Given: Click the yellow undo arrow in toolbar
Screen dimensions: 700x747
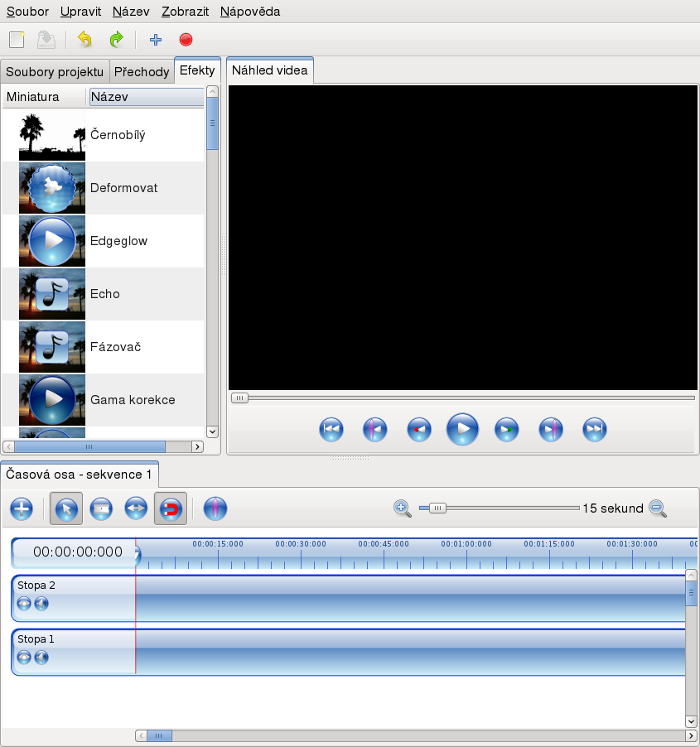Looking at the screenshot, I should click(85, 40).
